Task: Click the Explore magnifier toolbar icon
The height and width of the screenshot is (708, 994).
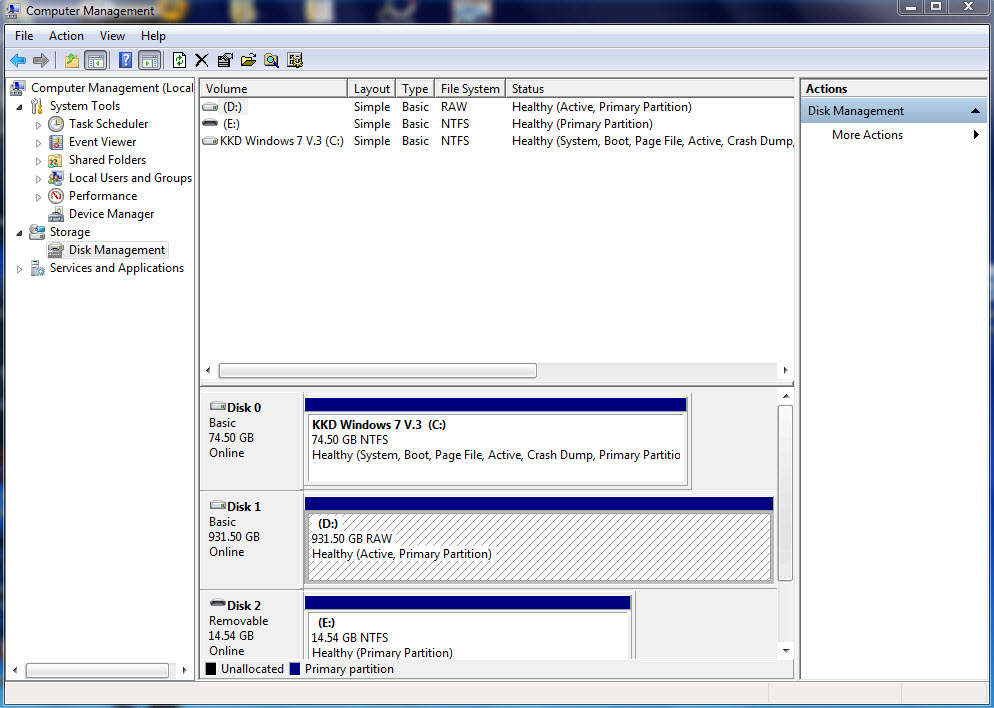Action: (271, 60)
